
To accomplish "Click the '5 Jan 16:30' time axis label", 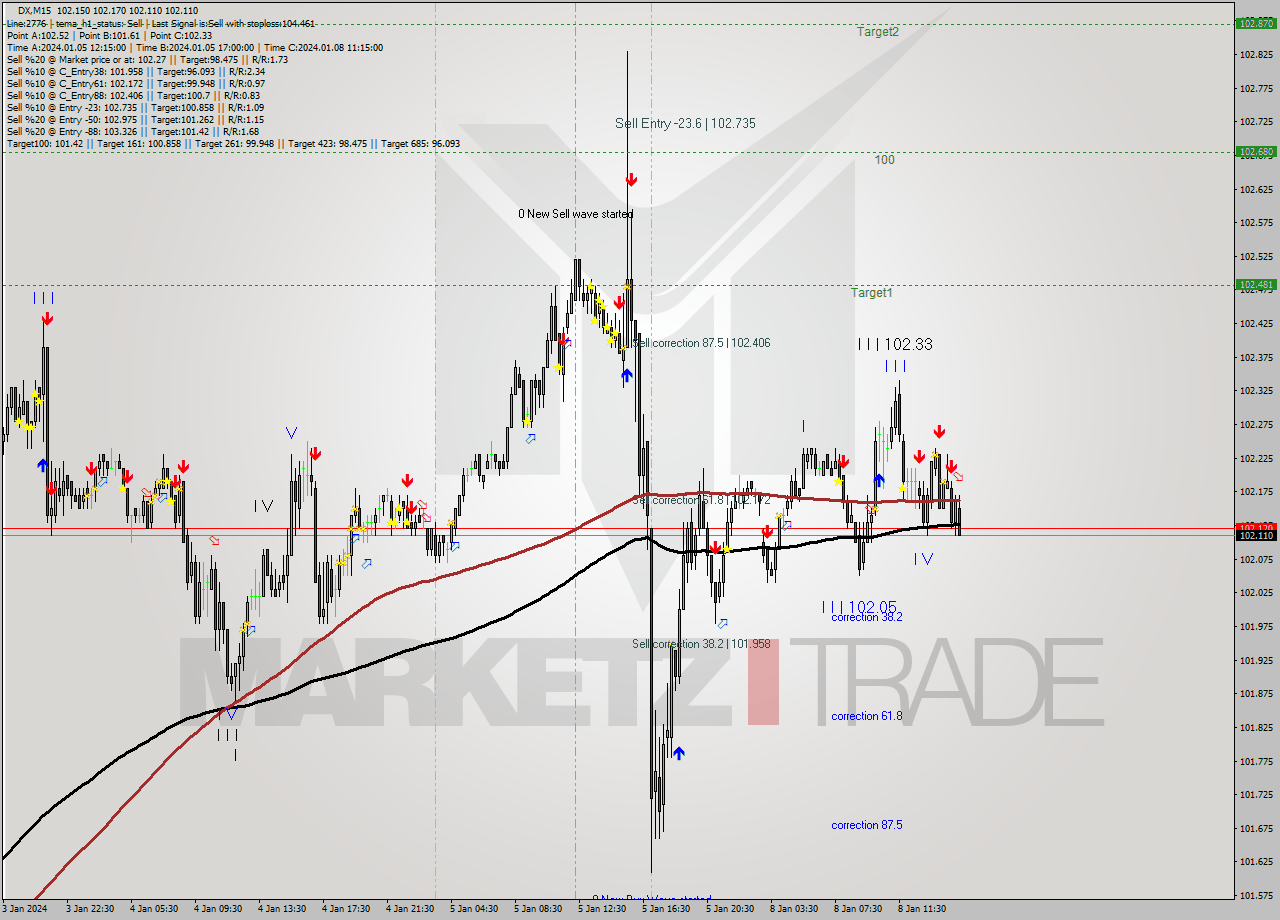I will coord(666,909).
